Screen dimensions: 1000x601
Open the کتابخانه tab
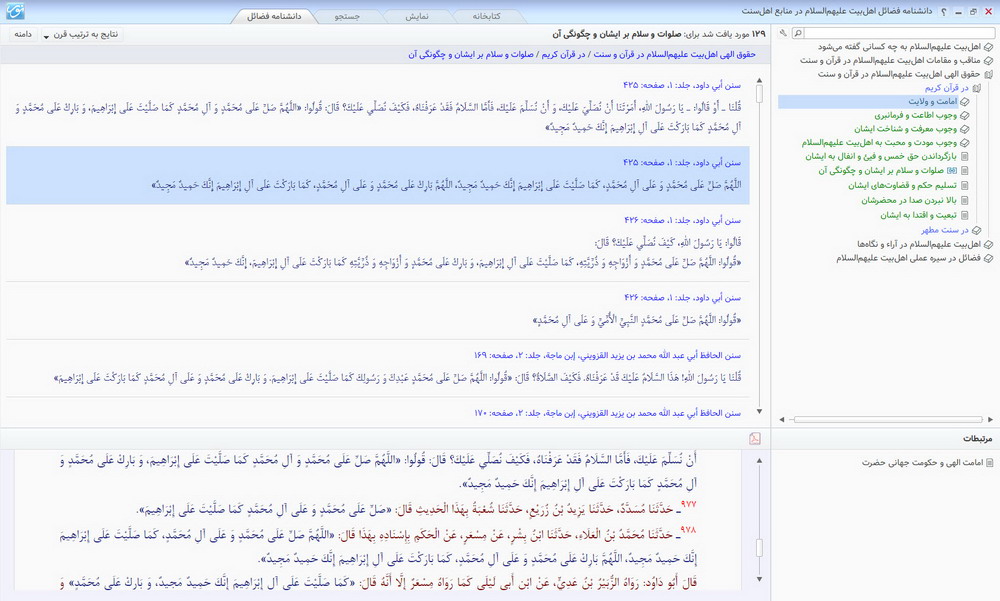487,17
